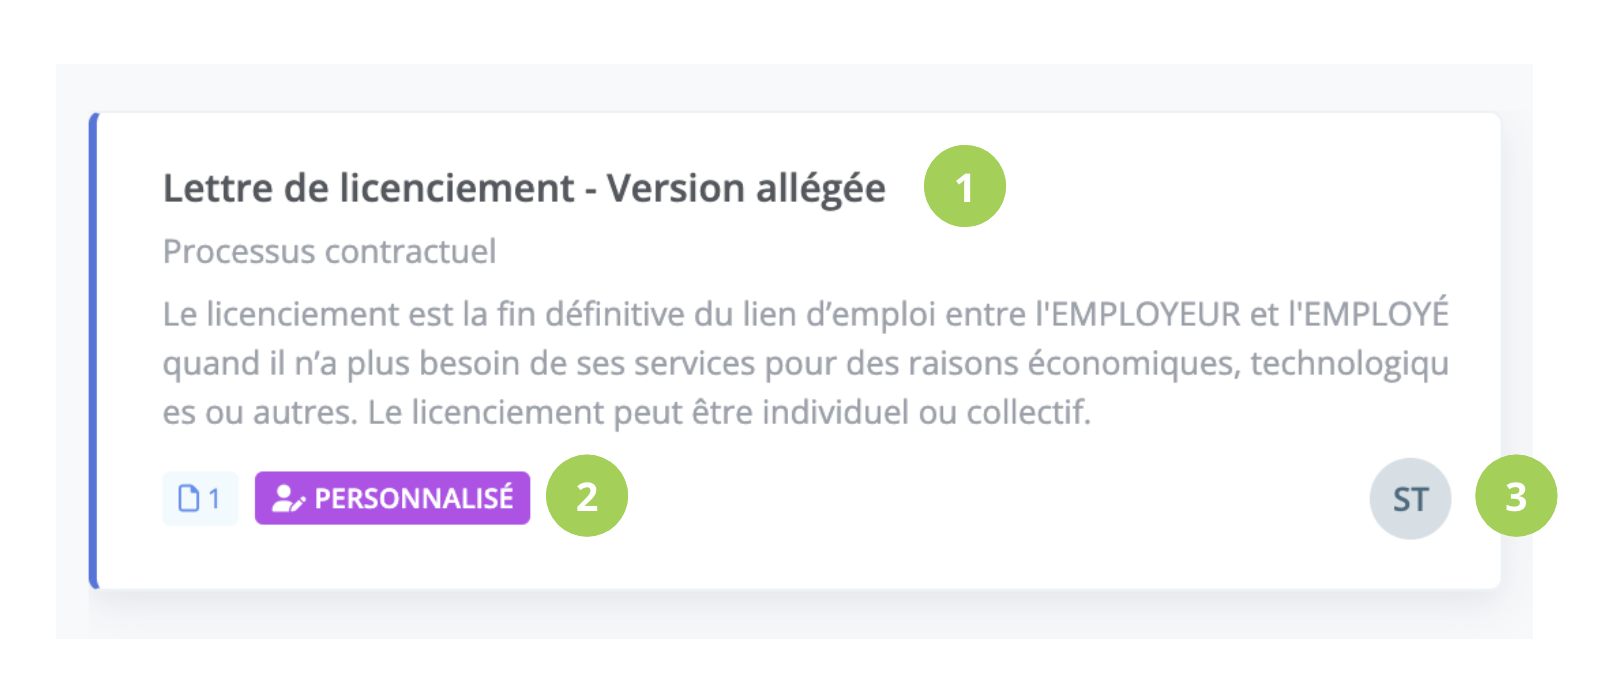Click the document count badge showing 1

click(x=200, y=498)
